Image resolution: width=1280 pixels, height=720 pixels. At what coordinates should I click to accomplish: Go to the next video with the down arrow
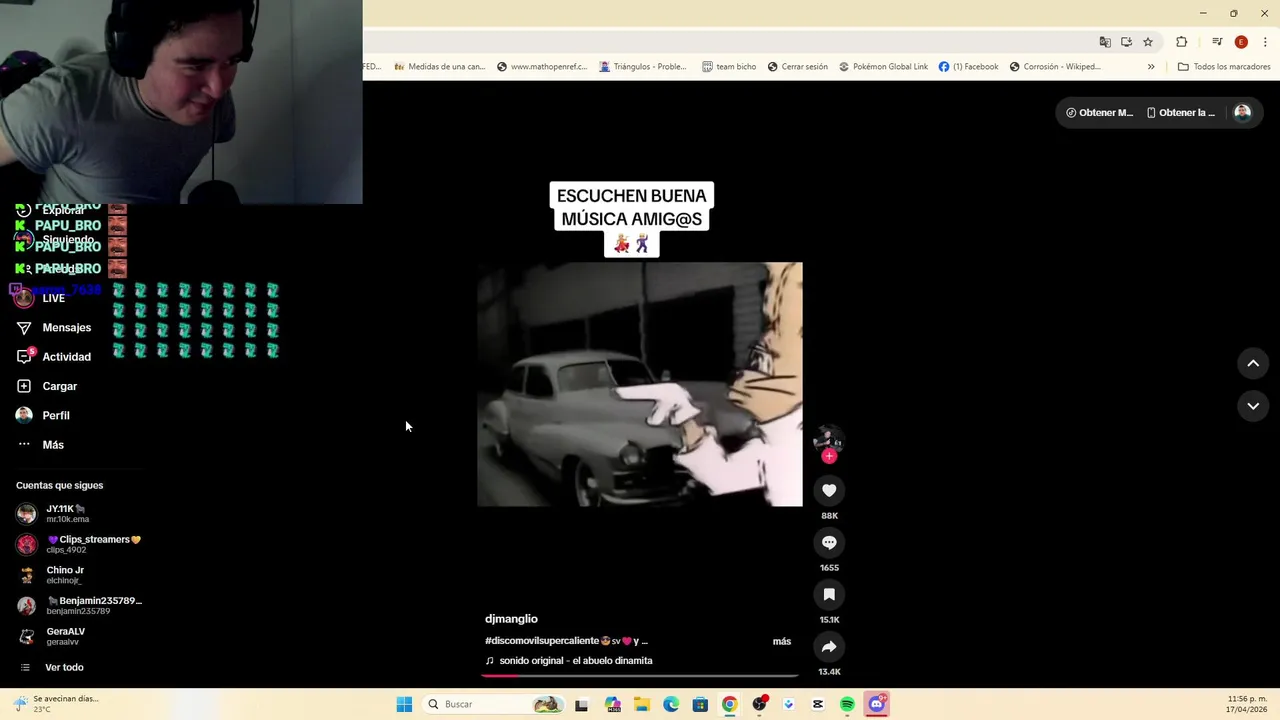click(1253, 406)
